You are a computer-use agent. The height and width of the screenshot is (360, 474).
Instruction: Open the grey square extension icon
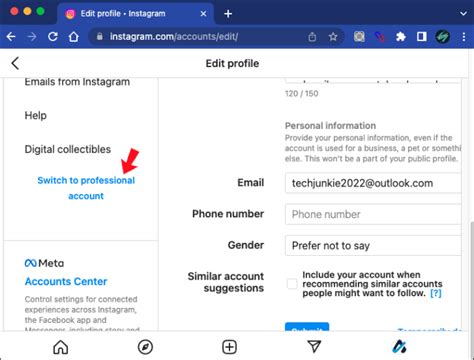(359, 36)
